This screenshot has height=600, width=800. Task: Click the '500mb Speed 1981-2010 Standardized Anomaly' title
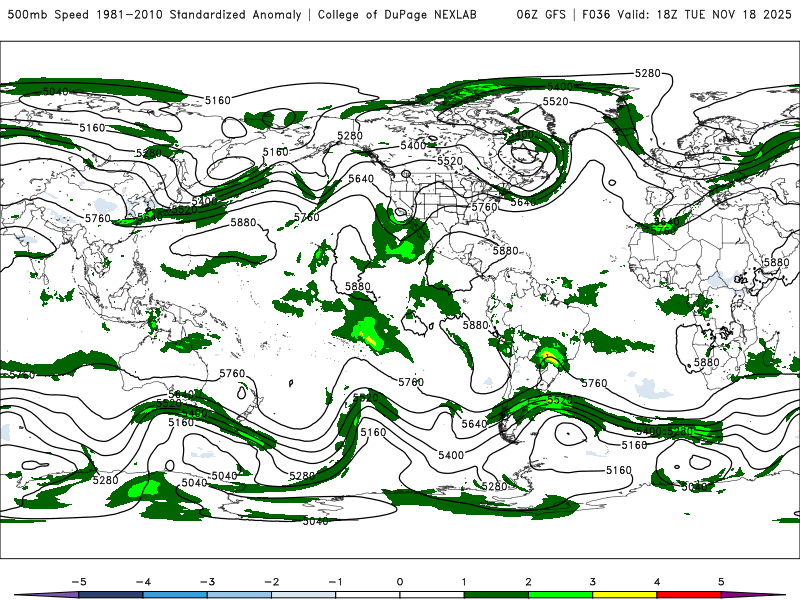154,15
